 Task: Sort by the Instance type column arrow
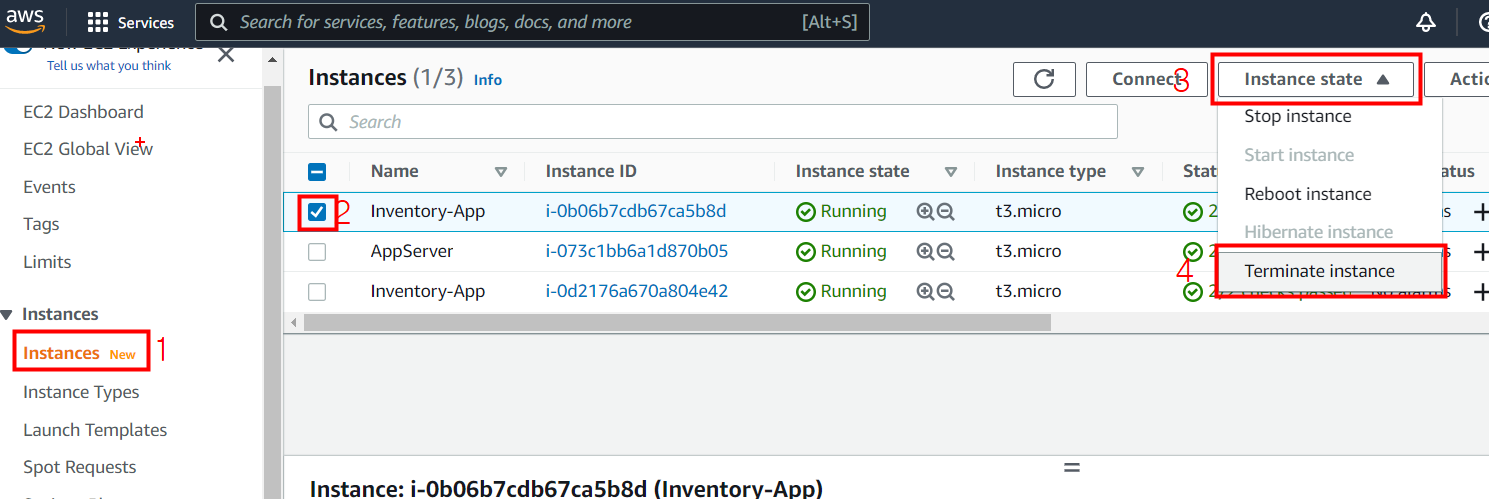pos(1138,172)
